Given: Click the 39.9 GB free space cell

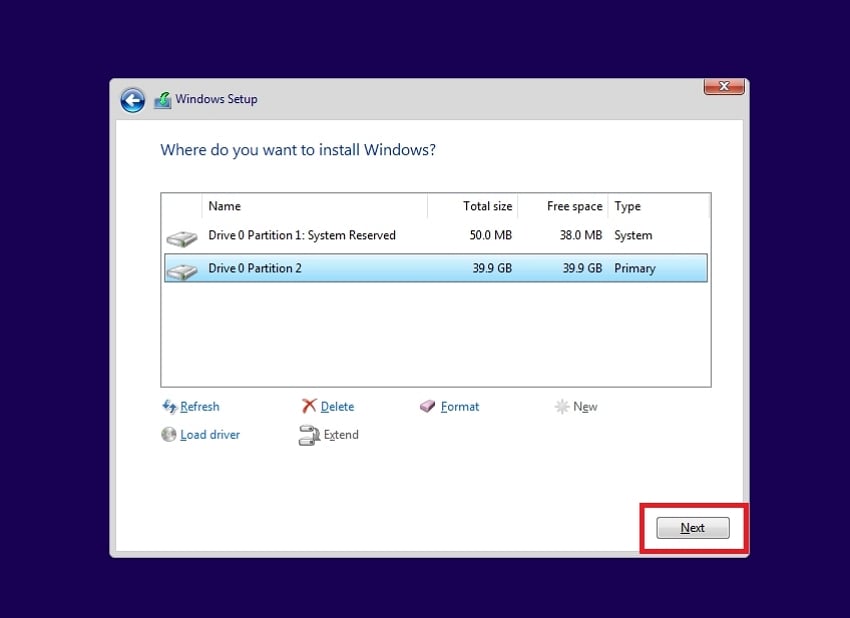Looking at the screenshot, I should click(x=582, y=268).
